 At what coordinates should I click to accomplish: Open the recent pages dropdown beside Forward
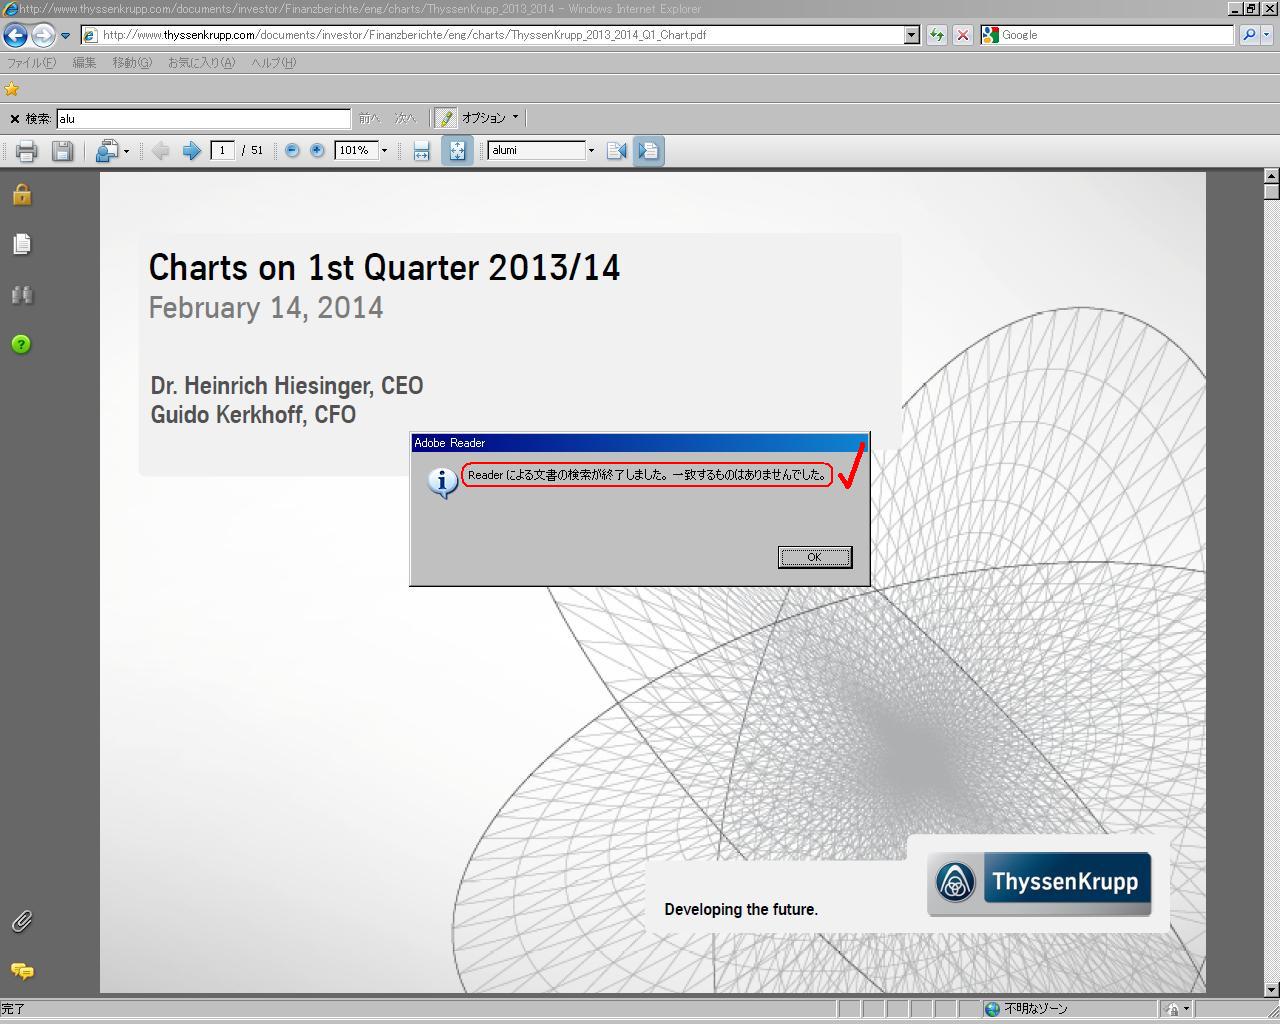[x=66, y=35]
